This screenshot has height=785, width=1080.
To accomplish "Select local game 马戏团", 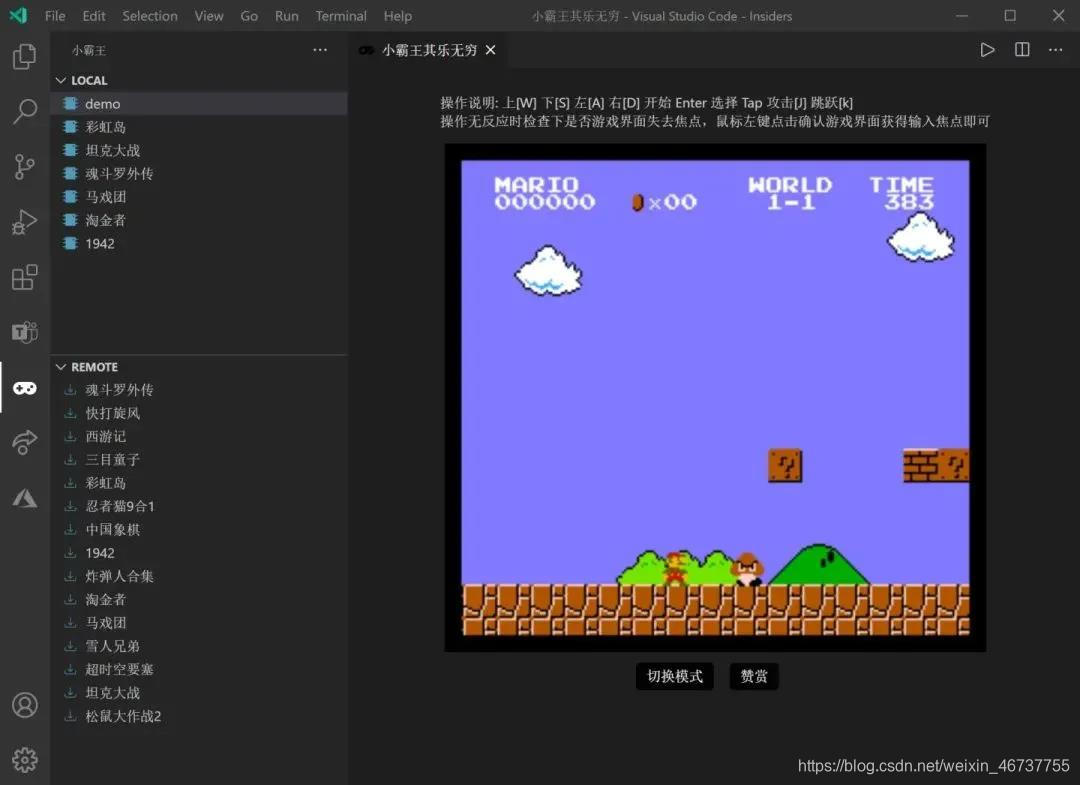I will click(x=199, y=197).
